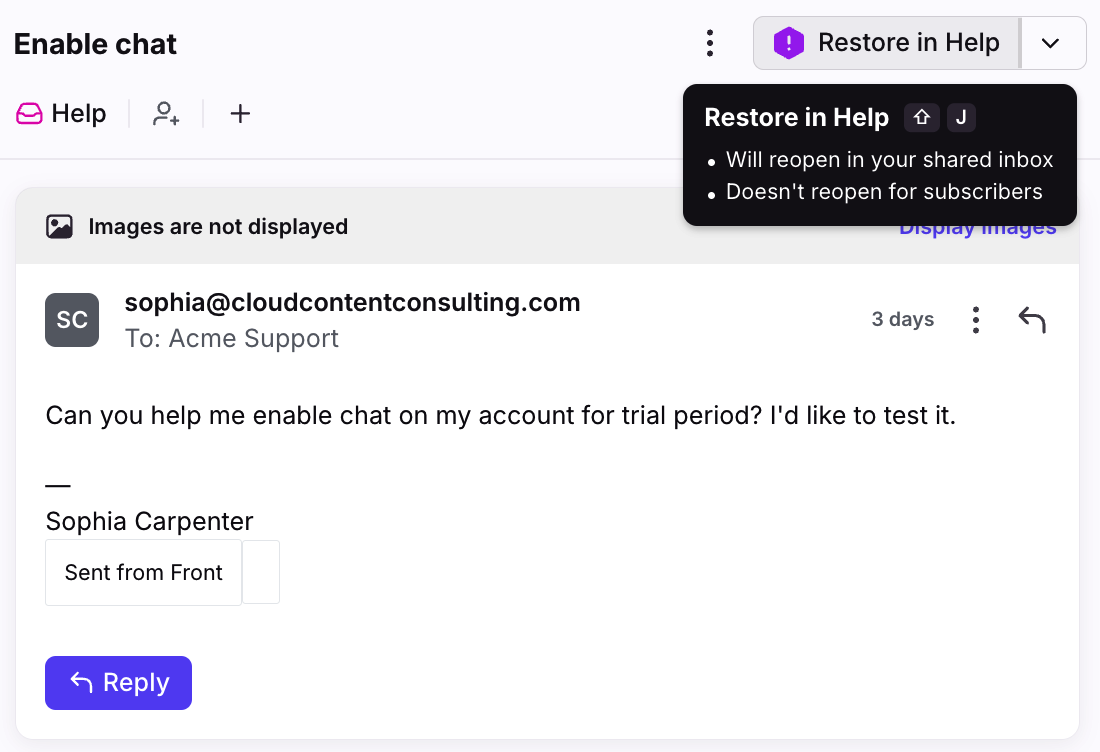Click the images not displayed picture icon
Screen dimensions: 1100x752
60,227
